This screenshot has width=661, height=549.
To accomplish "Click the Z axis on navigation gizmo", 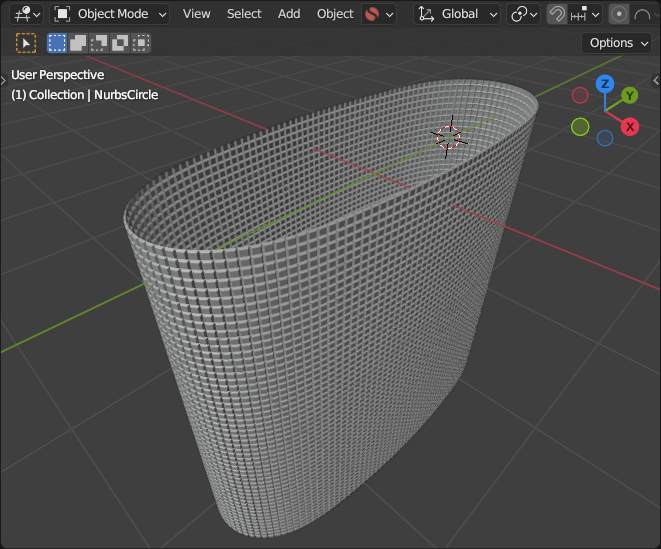I will tap(605, 84).
